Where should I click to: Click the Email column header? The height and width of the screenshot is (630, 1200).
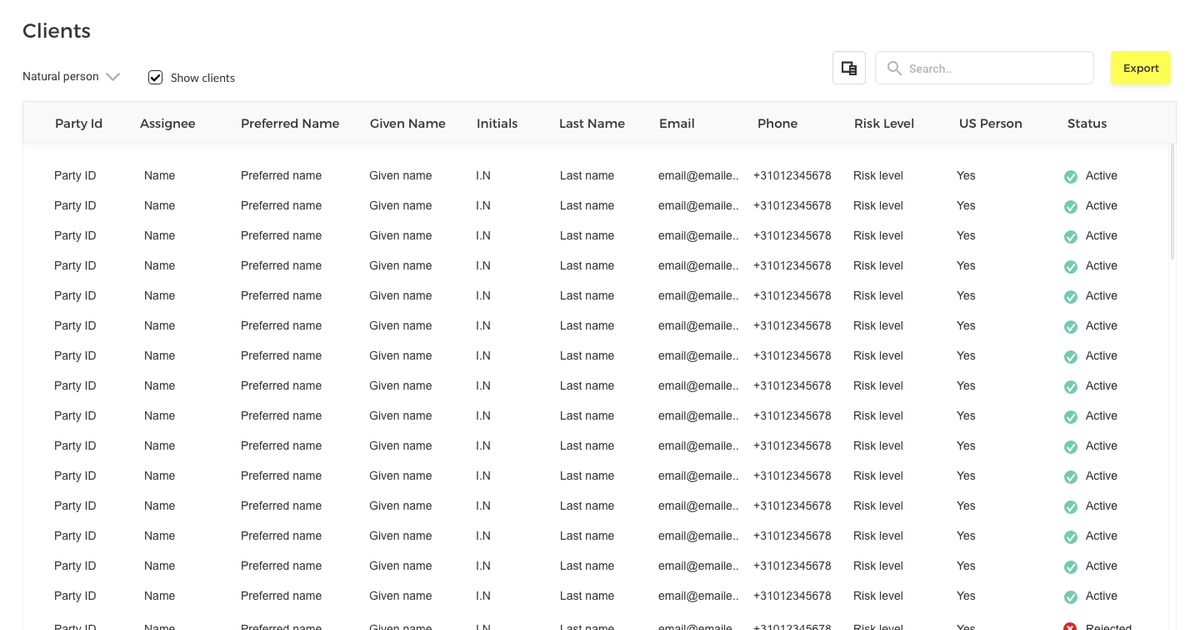tap(676, 124)
